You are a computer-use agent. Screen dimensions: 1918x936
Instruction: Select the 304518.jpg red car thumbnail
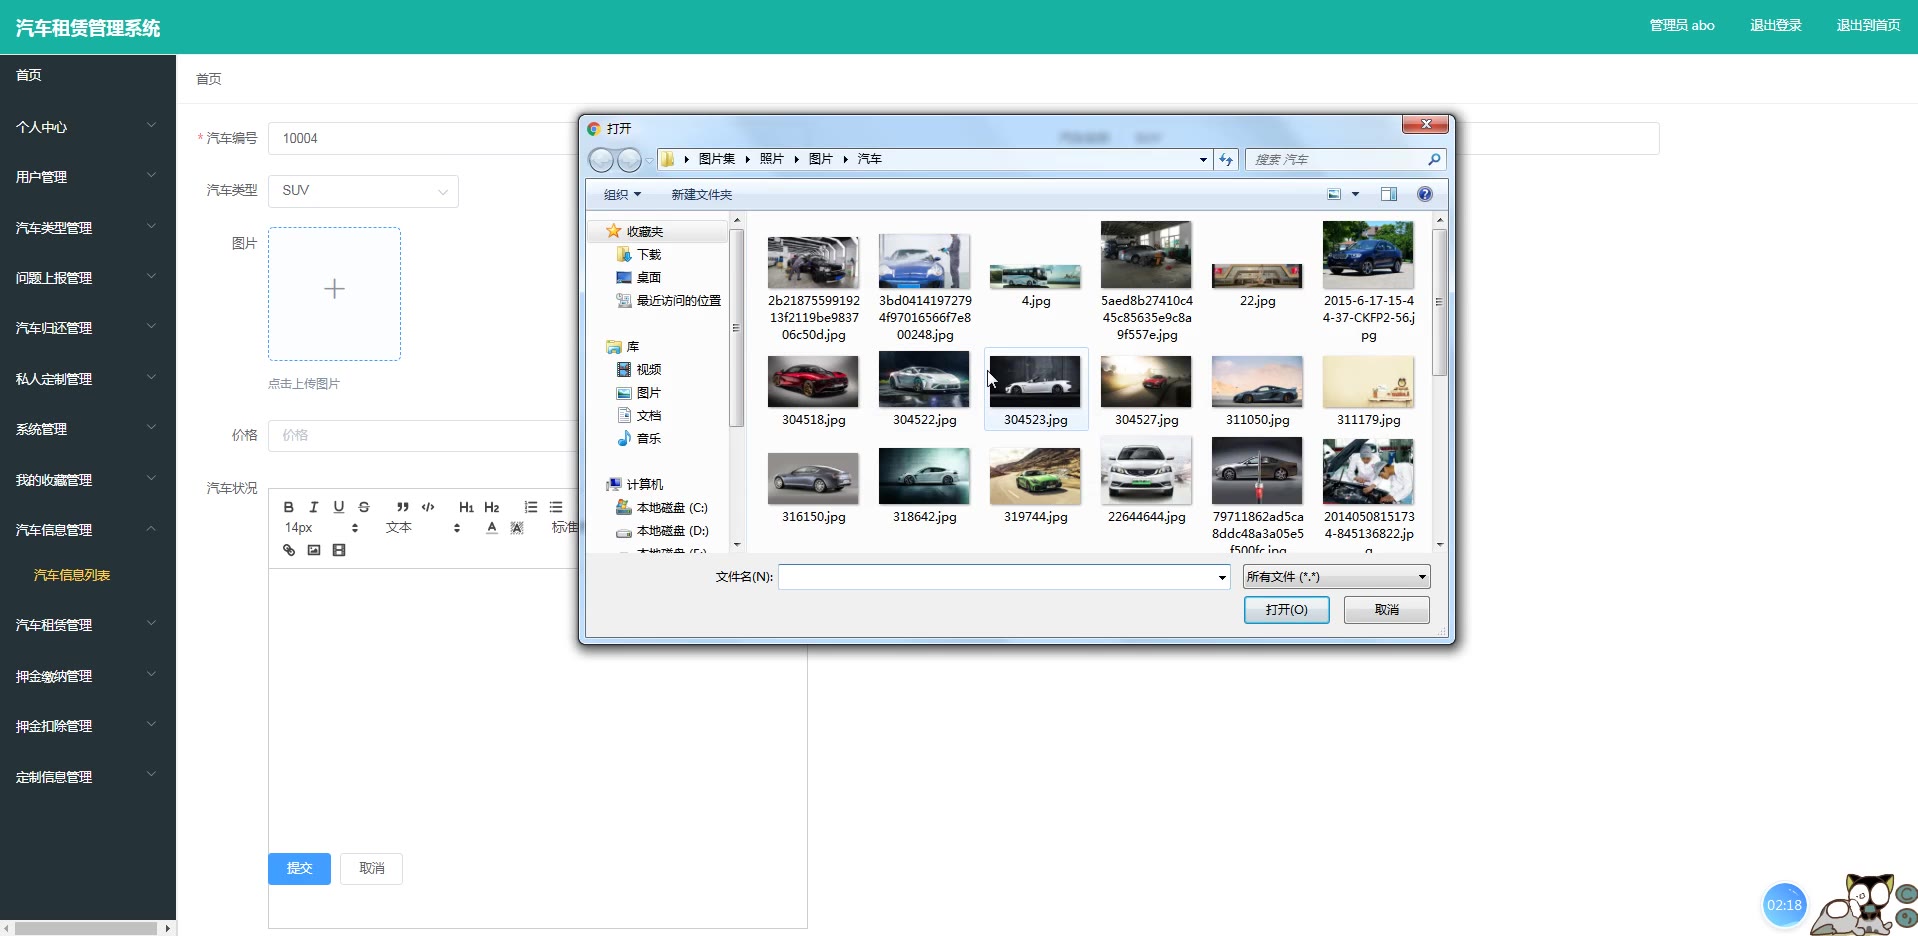[x=813, y=383]
